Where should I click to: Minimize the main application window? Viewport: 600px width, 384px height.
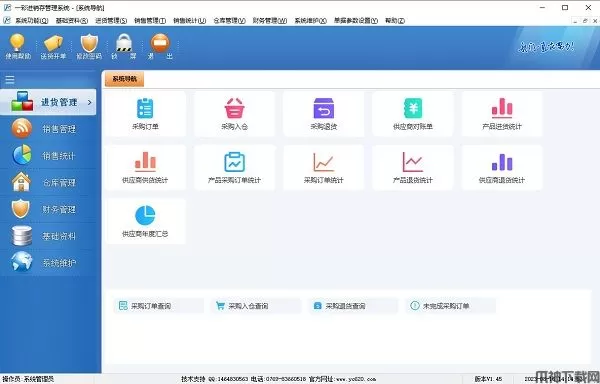click(543, 7)
